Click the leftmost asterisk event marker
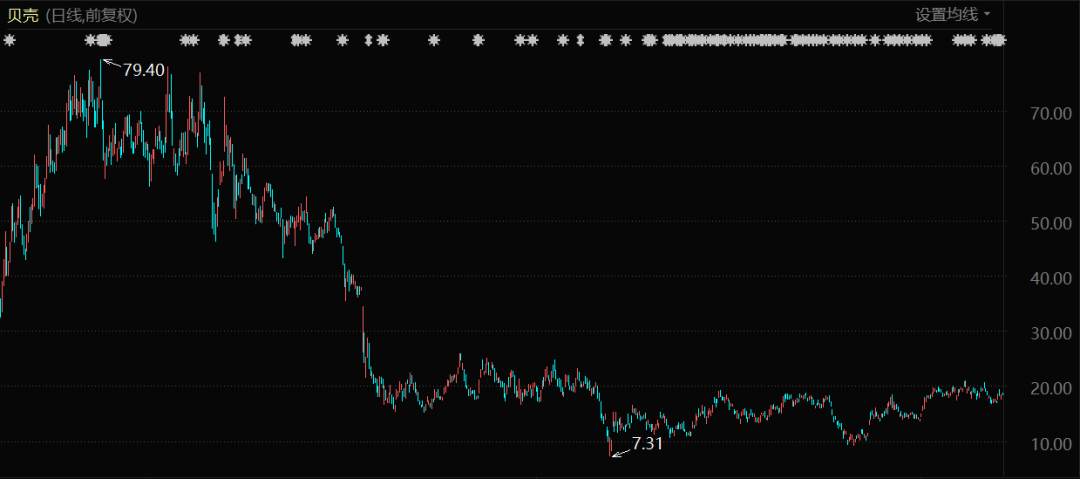The width and height of the screenshot is (1080, 479). pyautogui.click(x=9, y=40)
